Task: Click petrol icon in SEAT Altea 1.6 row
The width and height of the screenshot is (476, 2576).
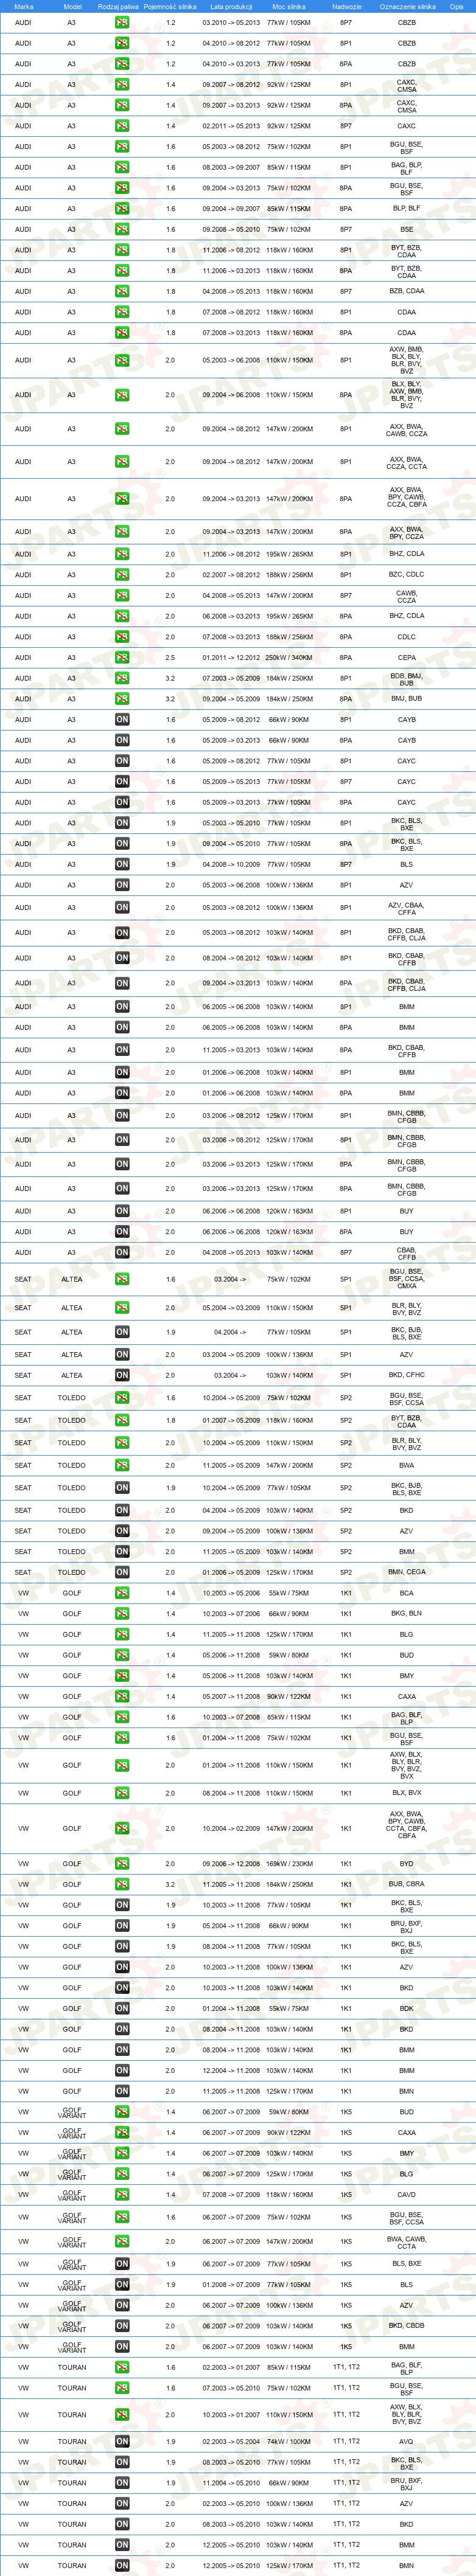Action: pyautogui.click(x=122, y=1279)
